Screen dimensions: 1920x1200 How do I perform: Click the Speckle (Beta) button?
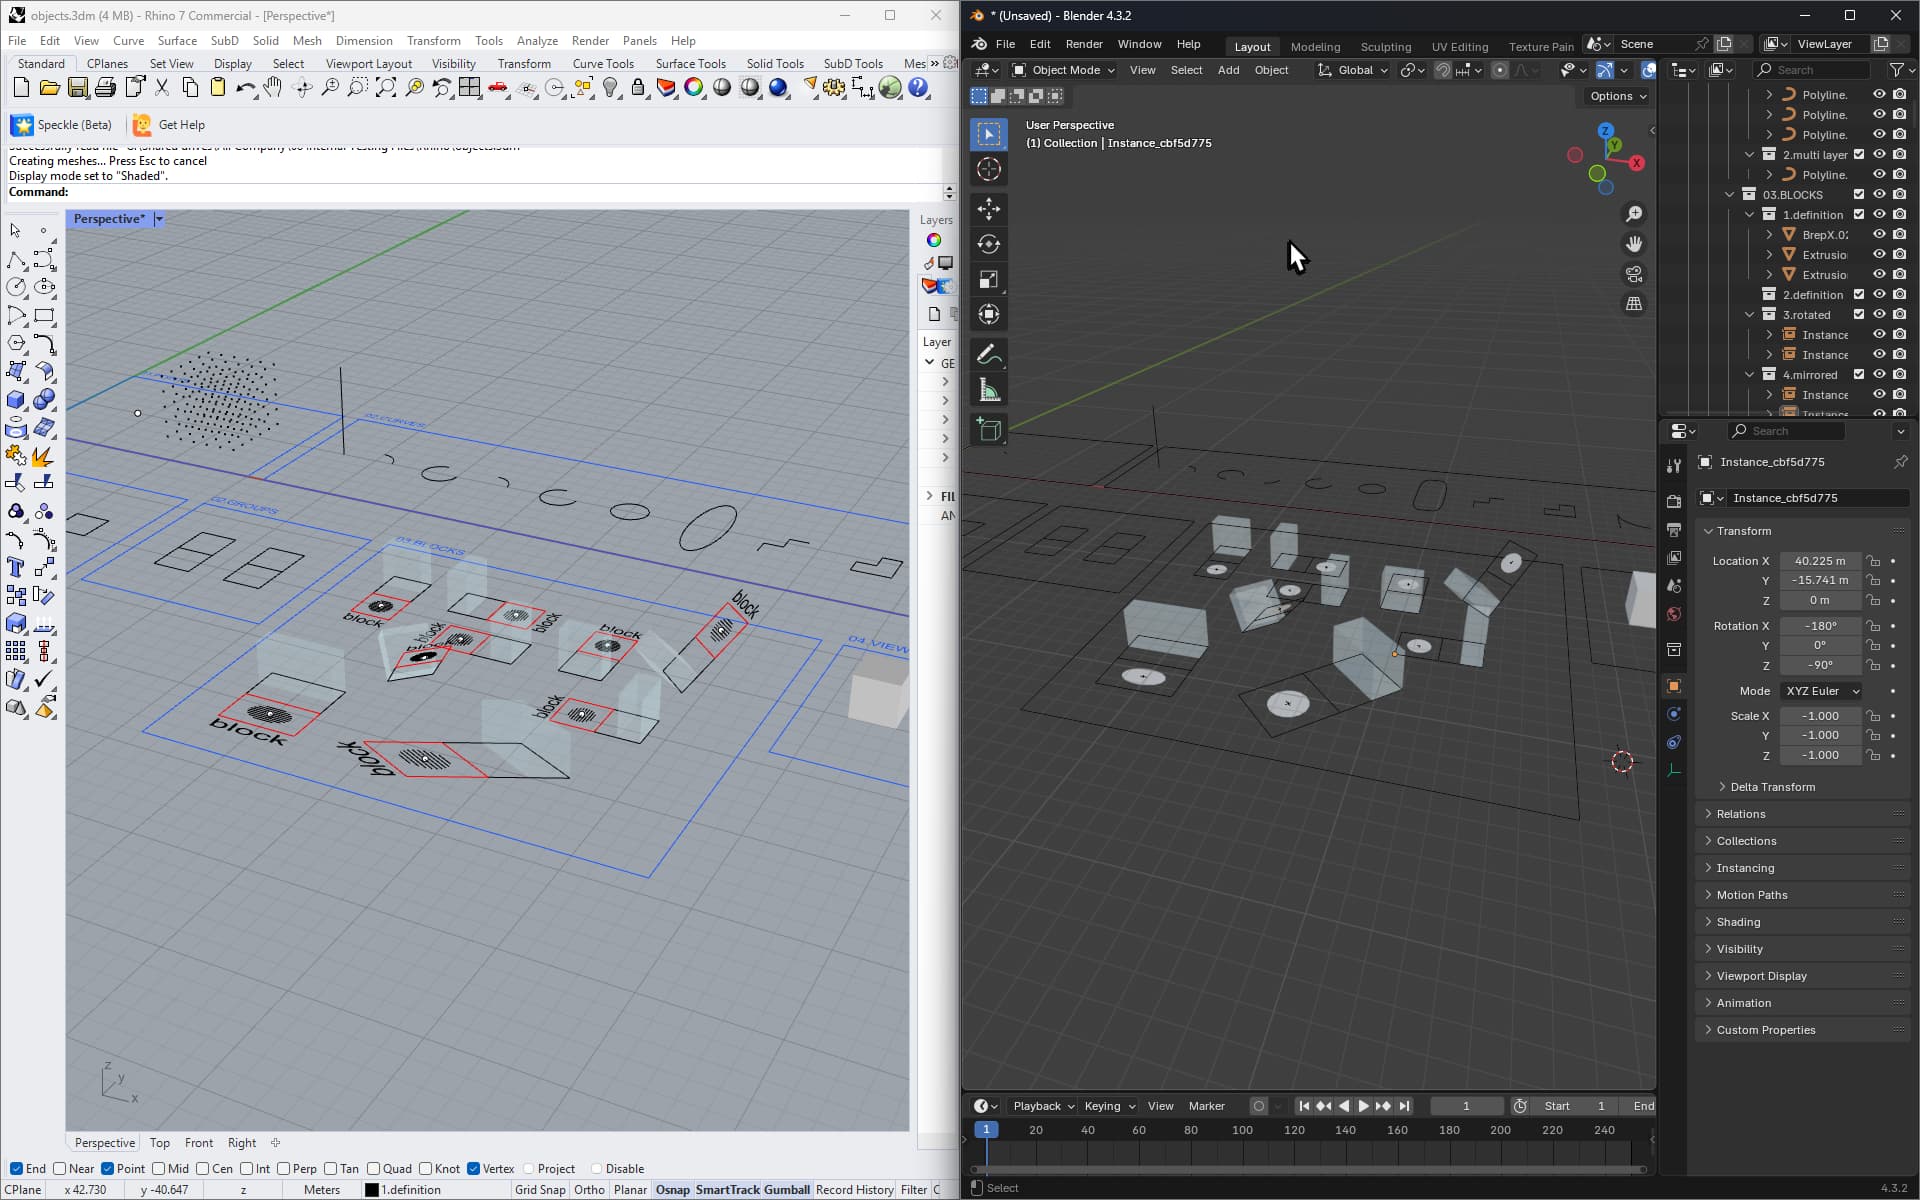[62, 125]
